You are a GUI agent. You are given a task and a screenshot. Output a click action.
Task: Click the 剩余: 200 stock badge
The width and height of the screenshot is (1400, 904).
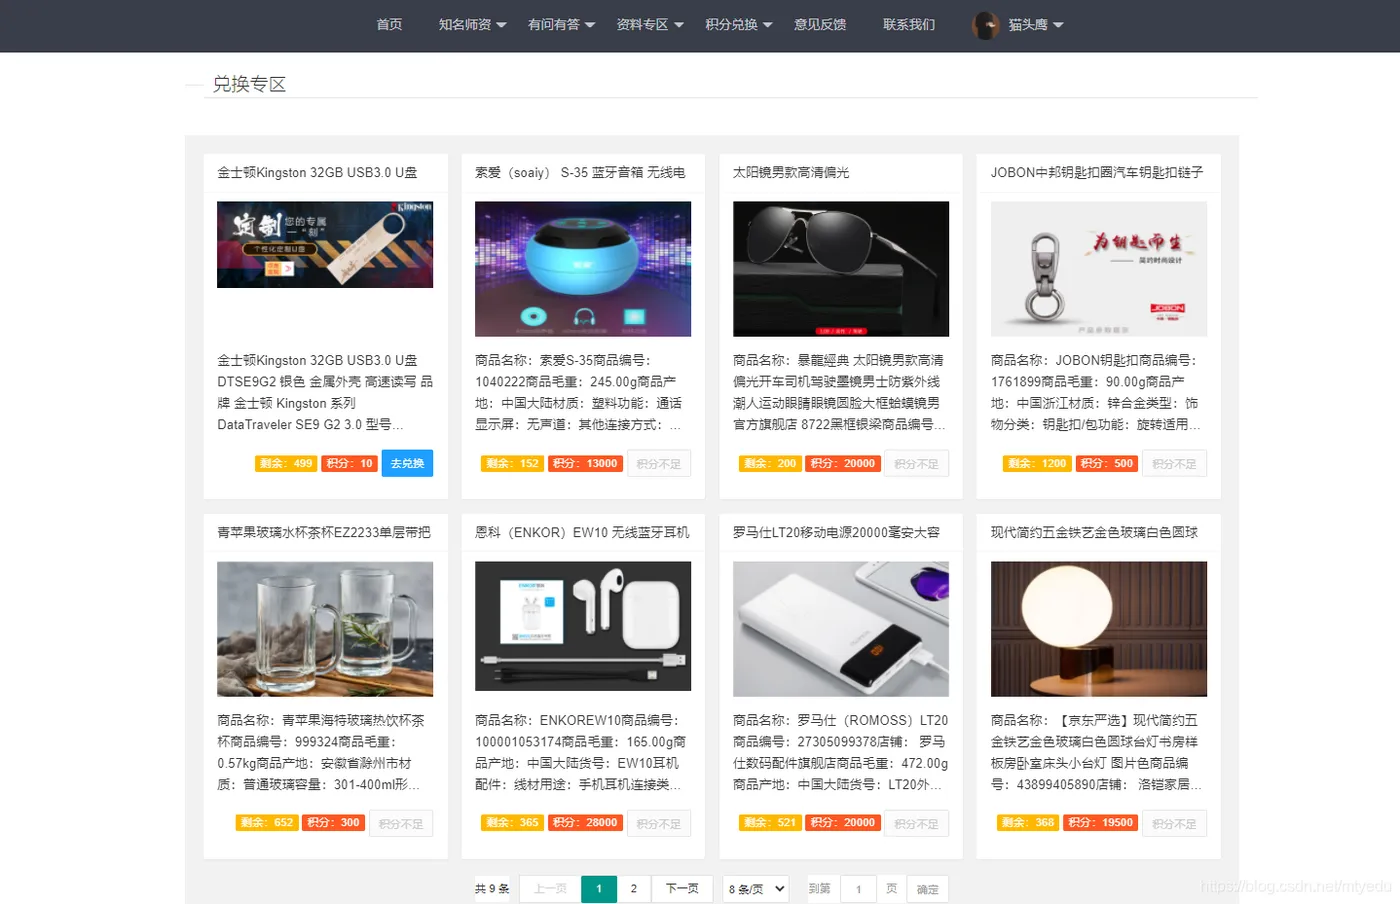(770, 463)
